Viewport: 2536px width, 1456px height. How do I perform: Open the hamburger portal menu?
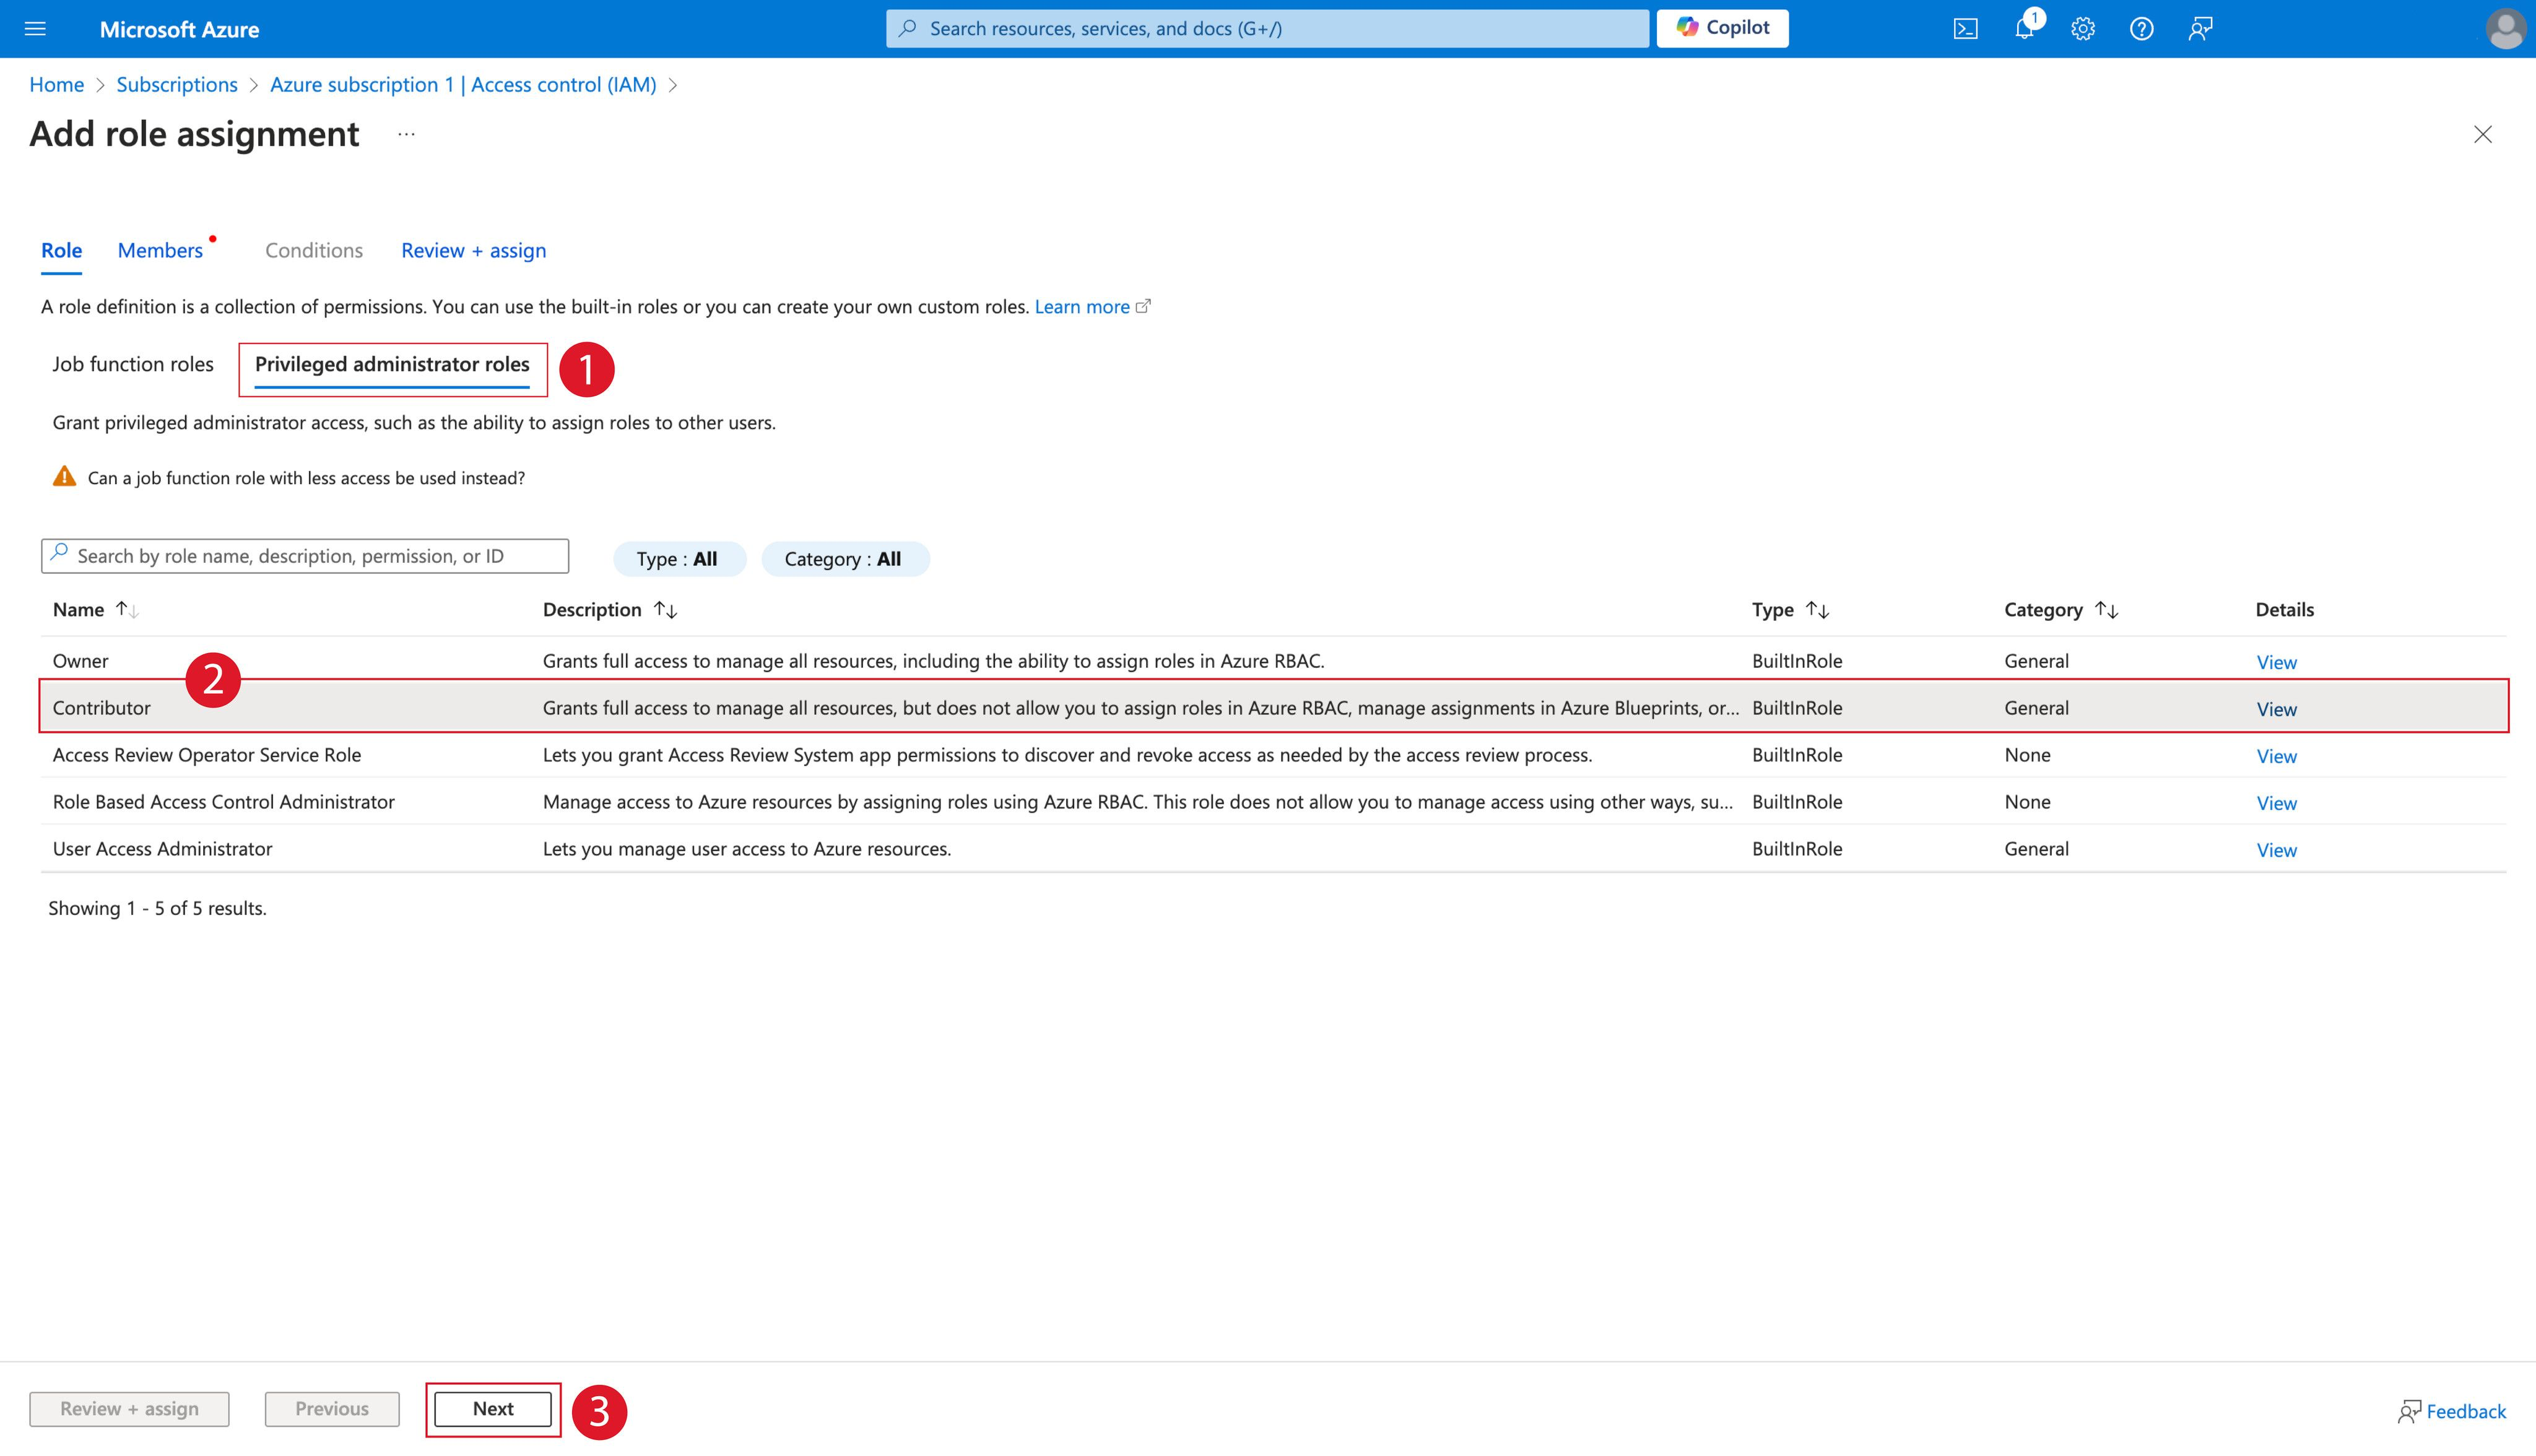point(35,29)
